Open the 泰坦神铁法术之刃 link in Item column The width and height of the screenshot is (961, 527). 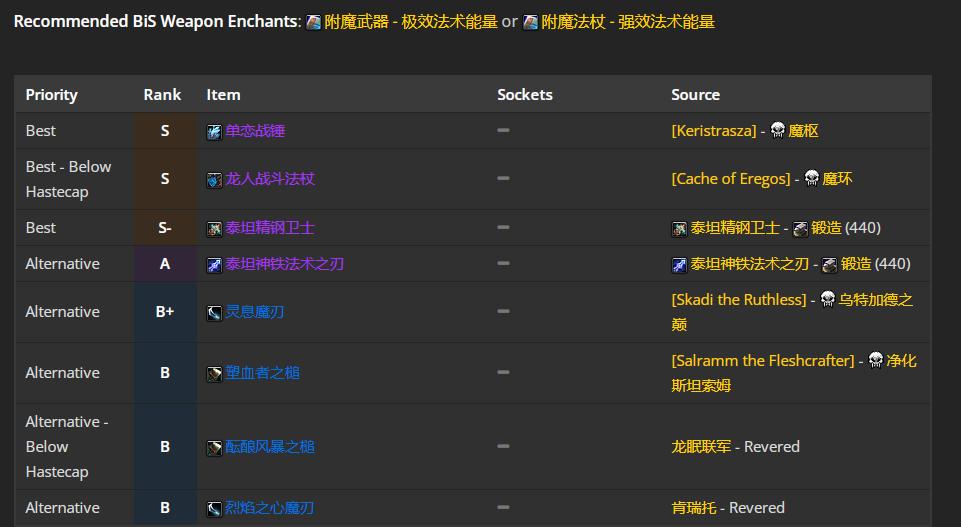pos(284,264)
